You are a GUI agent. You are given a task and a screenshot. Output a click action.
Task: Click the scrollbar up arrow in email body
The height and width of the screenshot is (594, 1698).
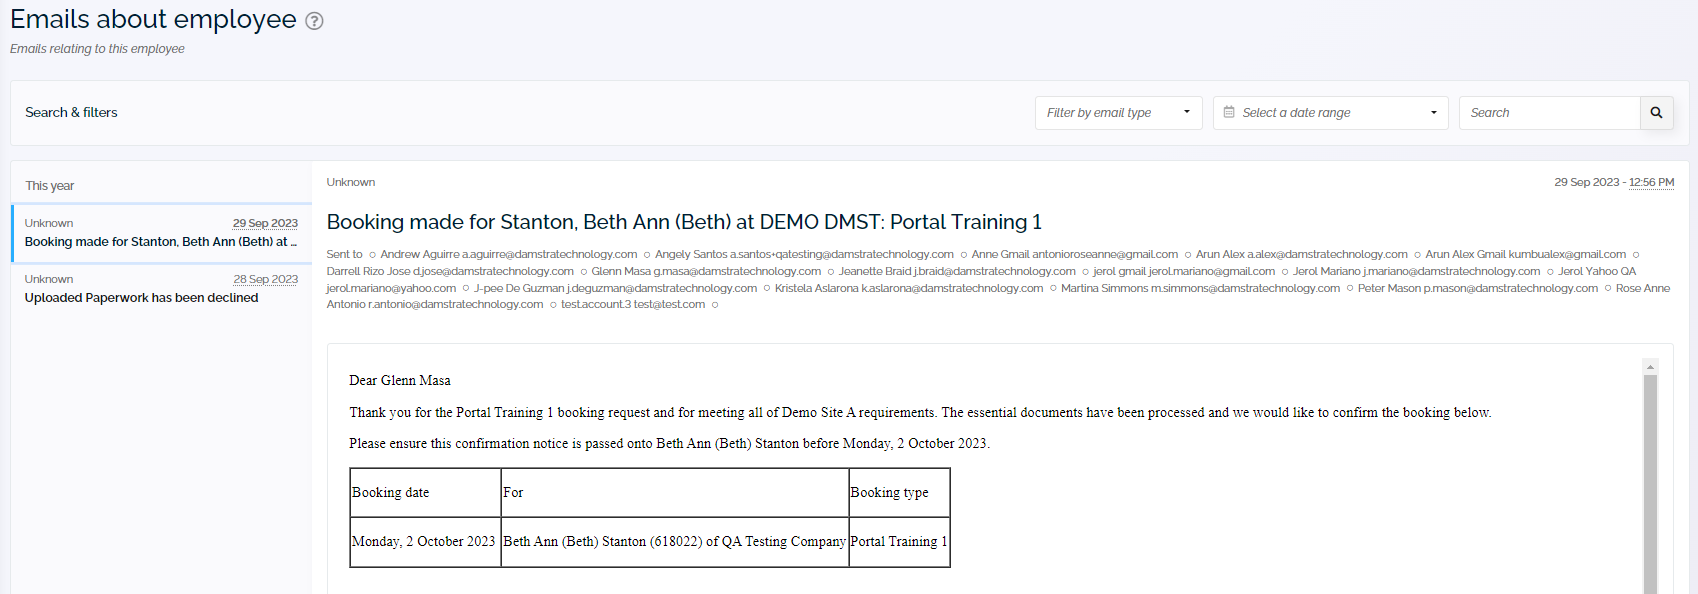point(1650,367)
